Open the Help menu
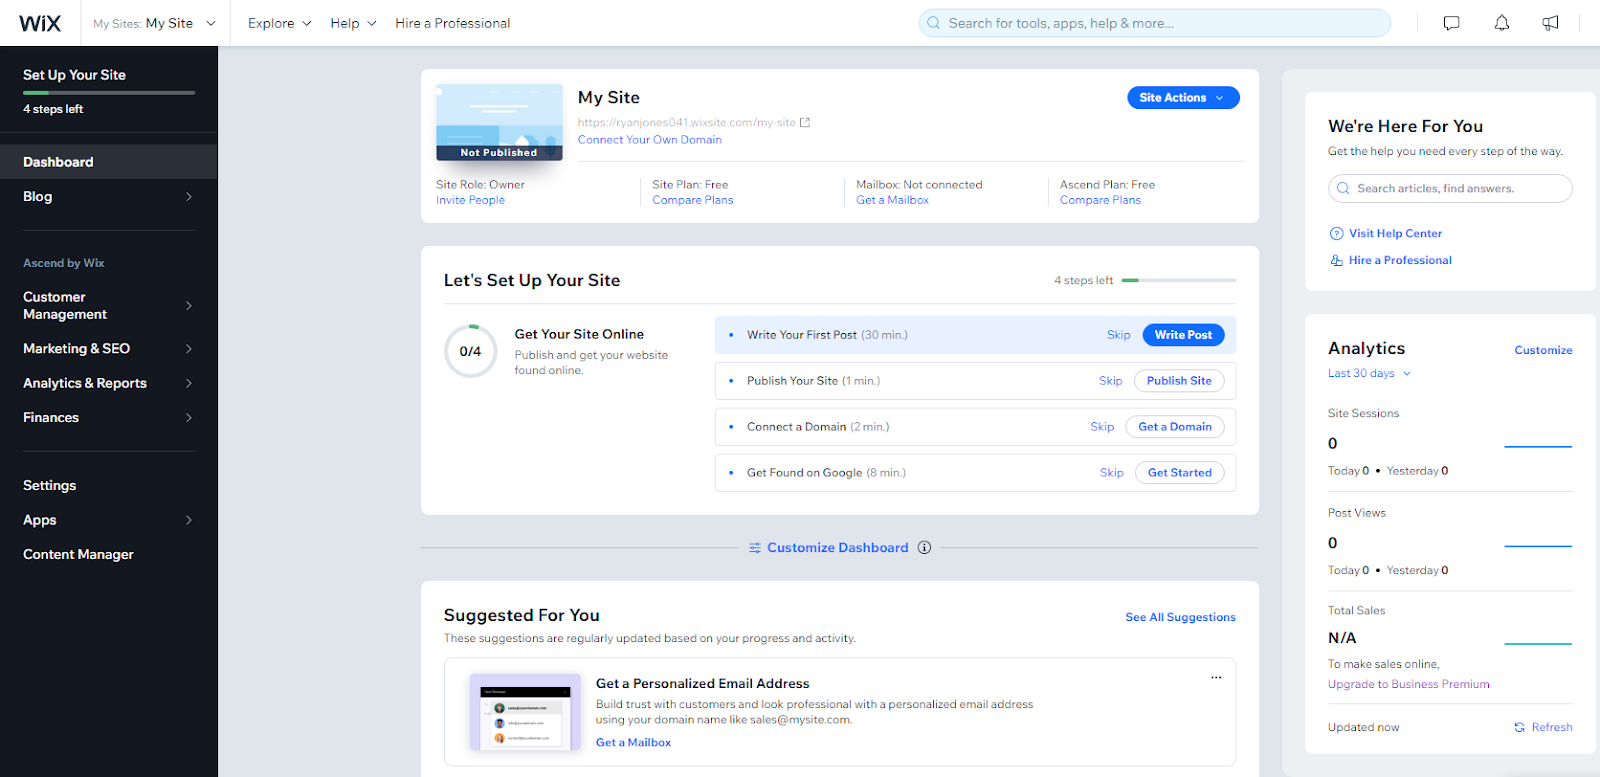Screen dimensions: 1600x777 pos(353,23)
